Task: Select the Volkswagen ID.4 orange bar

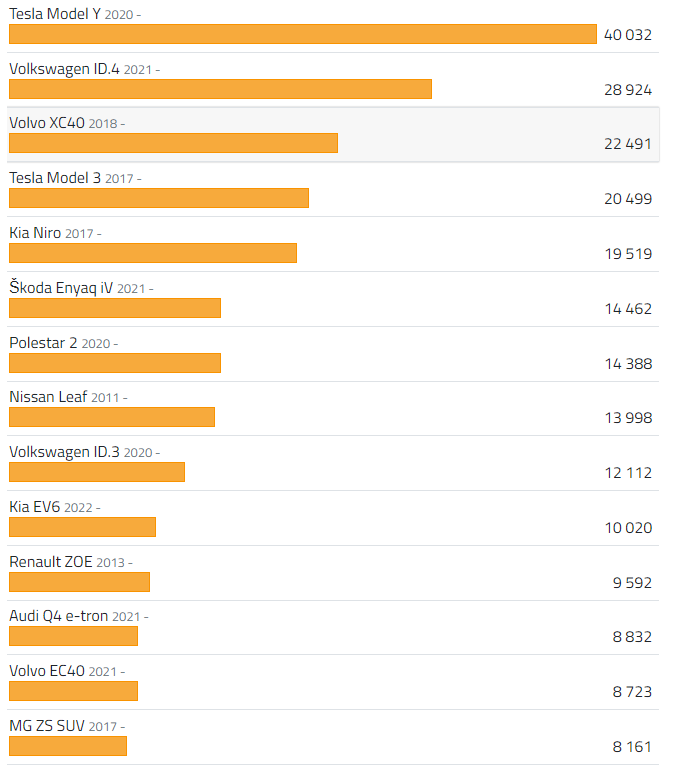Action: tap(220, 89)
